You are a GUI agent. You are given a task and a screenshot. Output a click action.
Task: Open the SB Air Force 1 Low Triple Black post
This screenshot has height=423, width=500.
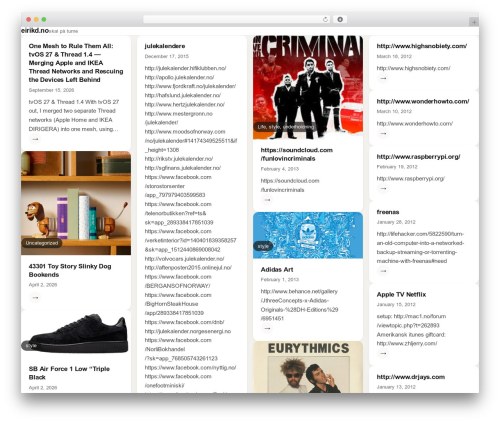(69, 373)
